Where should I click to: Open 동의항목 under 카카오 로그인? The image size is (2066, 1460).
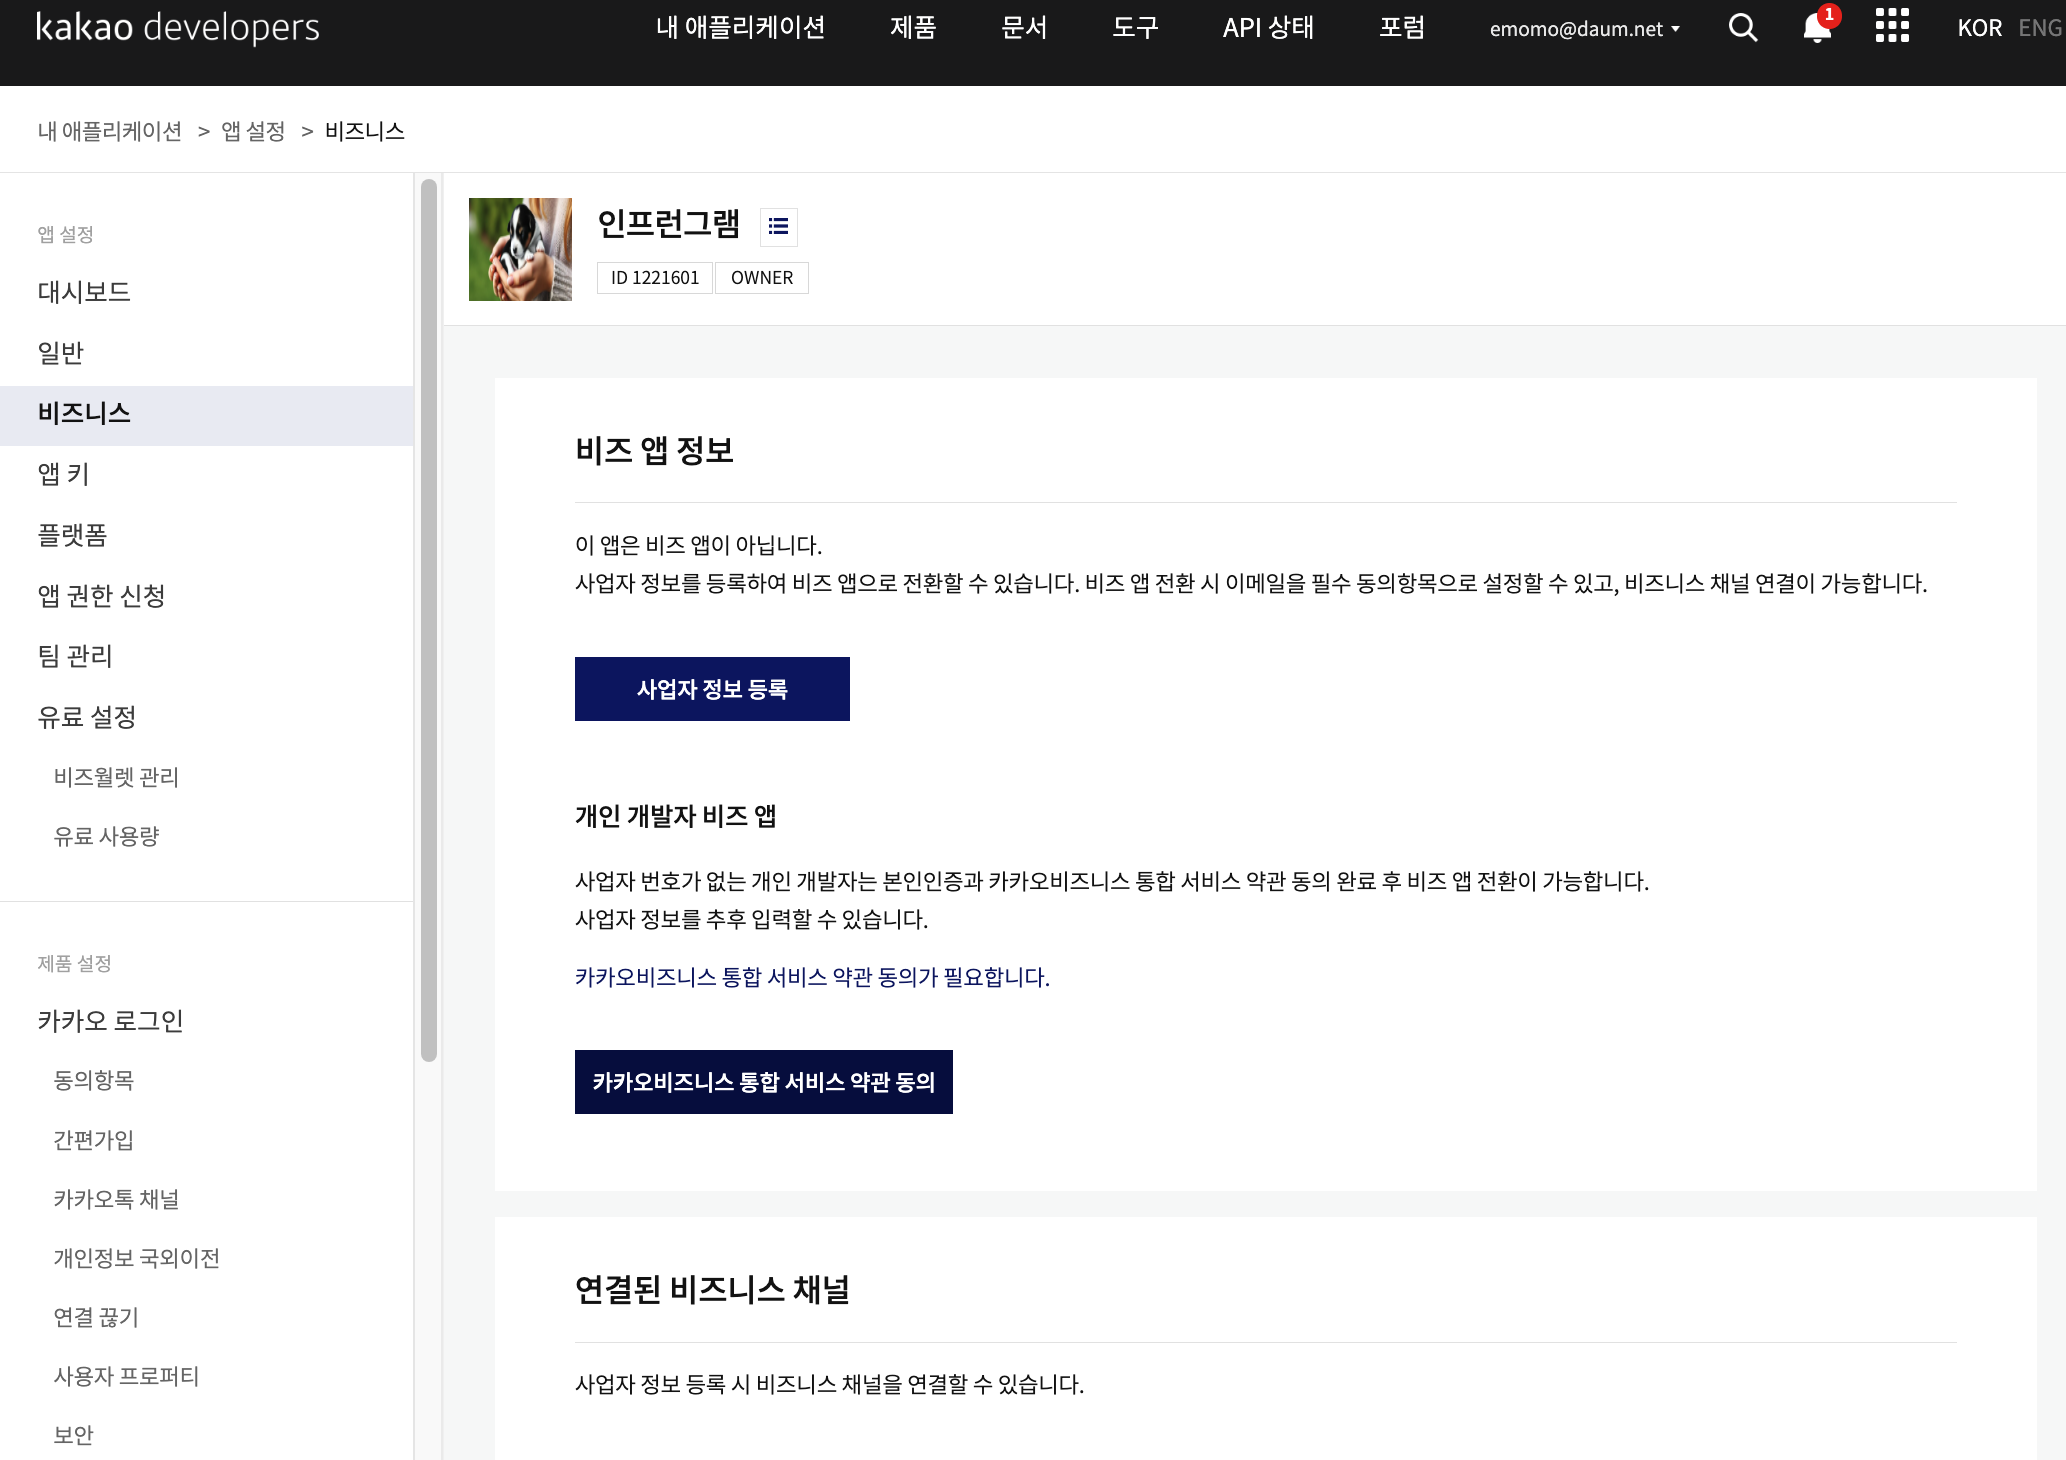pyautogui.click(x=93, y=1080)
